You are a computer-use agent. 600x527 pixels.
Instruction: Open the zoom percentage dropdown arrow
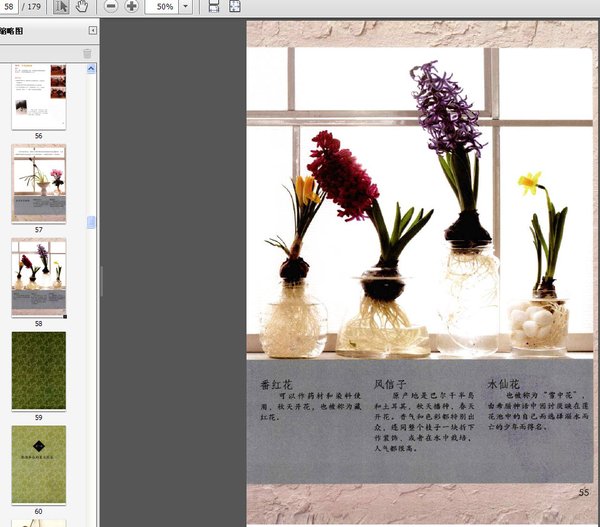pyautogui.click(x=186, y=7)
